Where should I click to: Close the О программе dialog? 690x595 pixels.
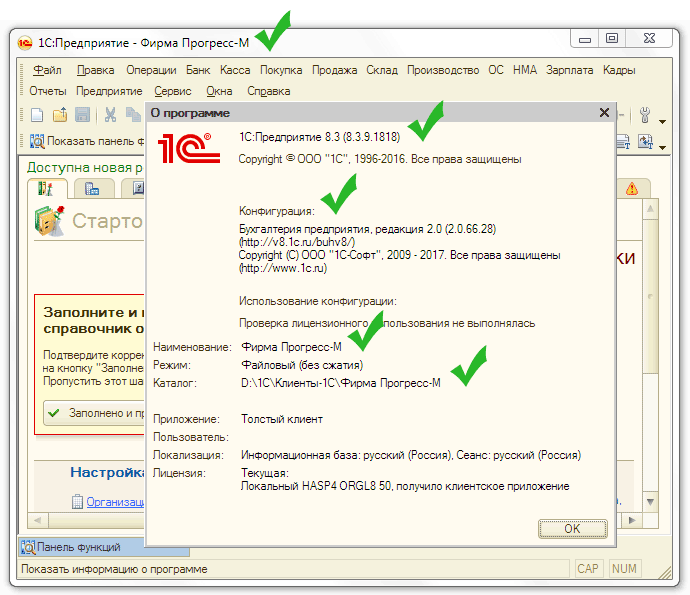(x=604, y=113)
